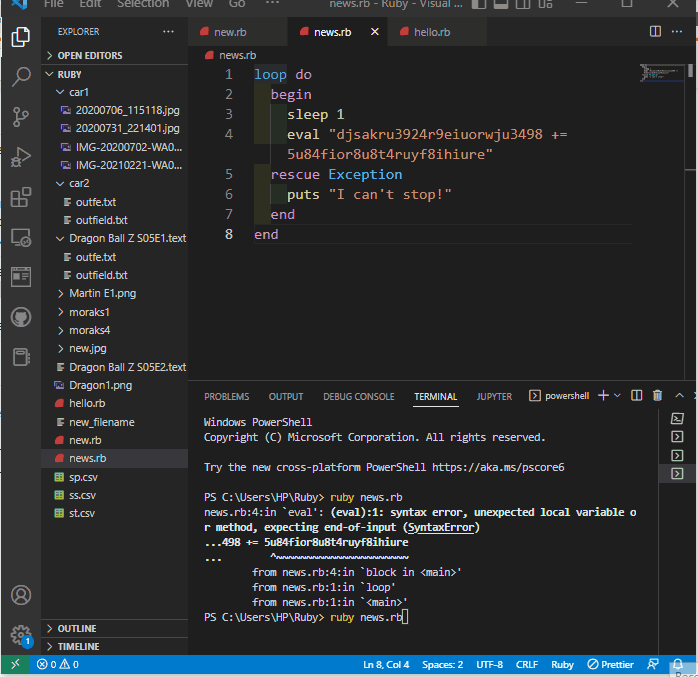Show notifications using the bell icon

(x=679, y=664)
